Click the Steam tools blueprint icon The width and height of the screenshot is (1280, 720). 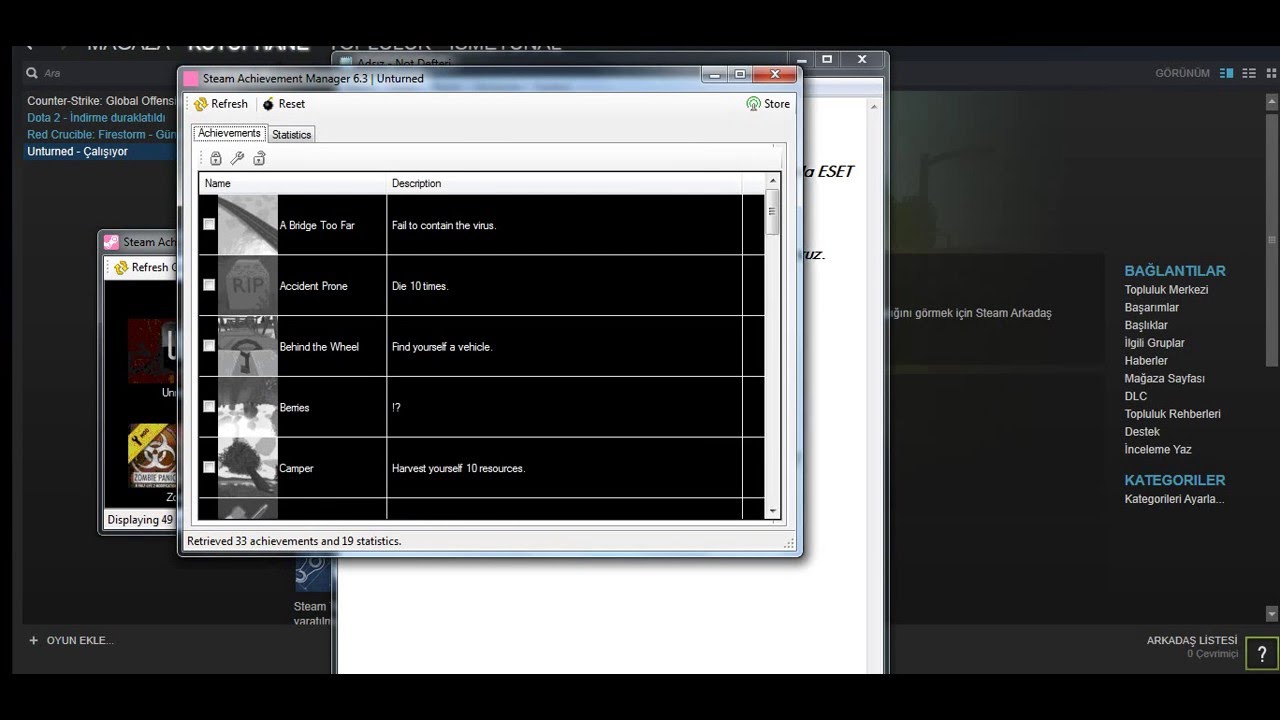click(x=313, y=574)
